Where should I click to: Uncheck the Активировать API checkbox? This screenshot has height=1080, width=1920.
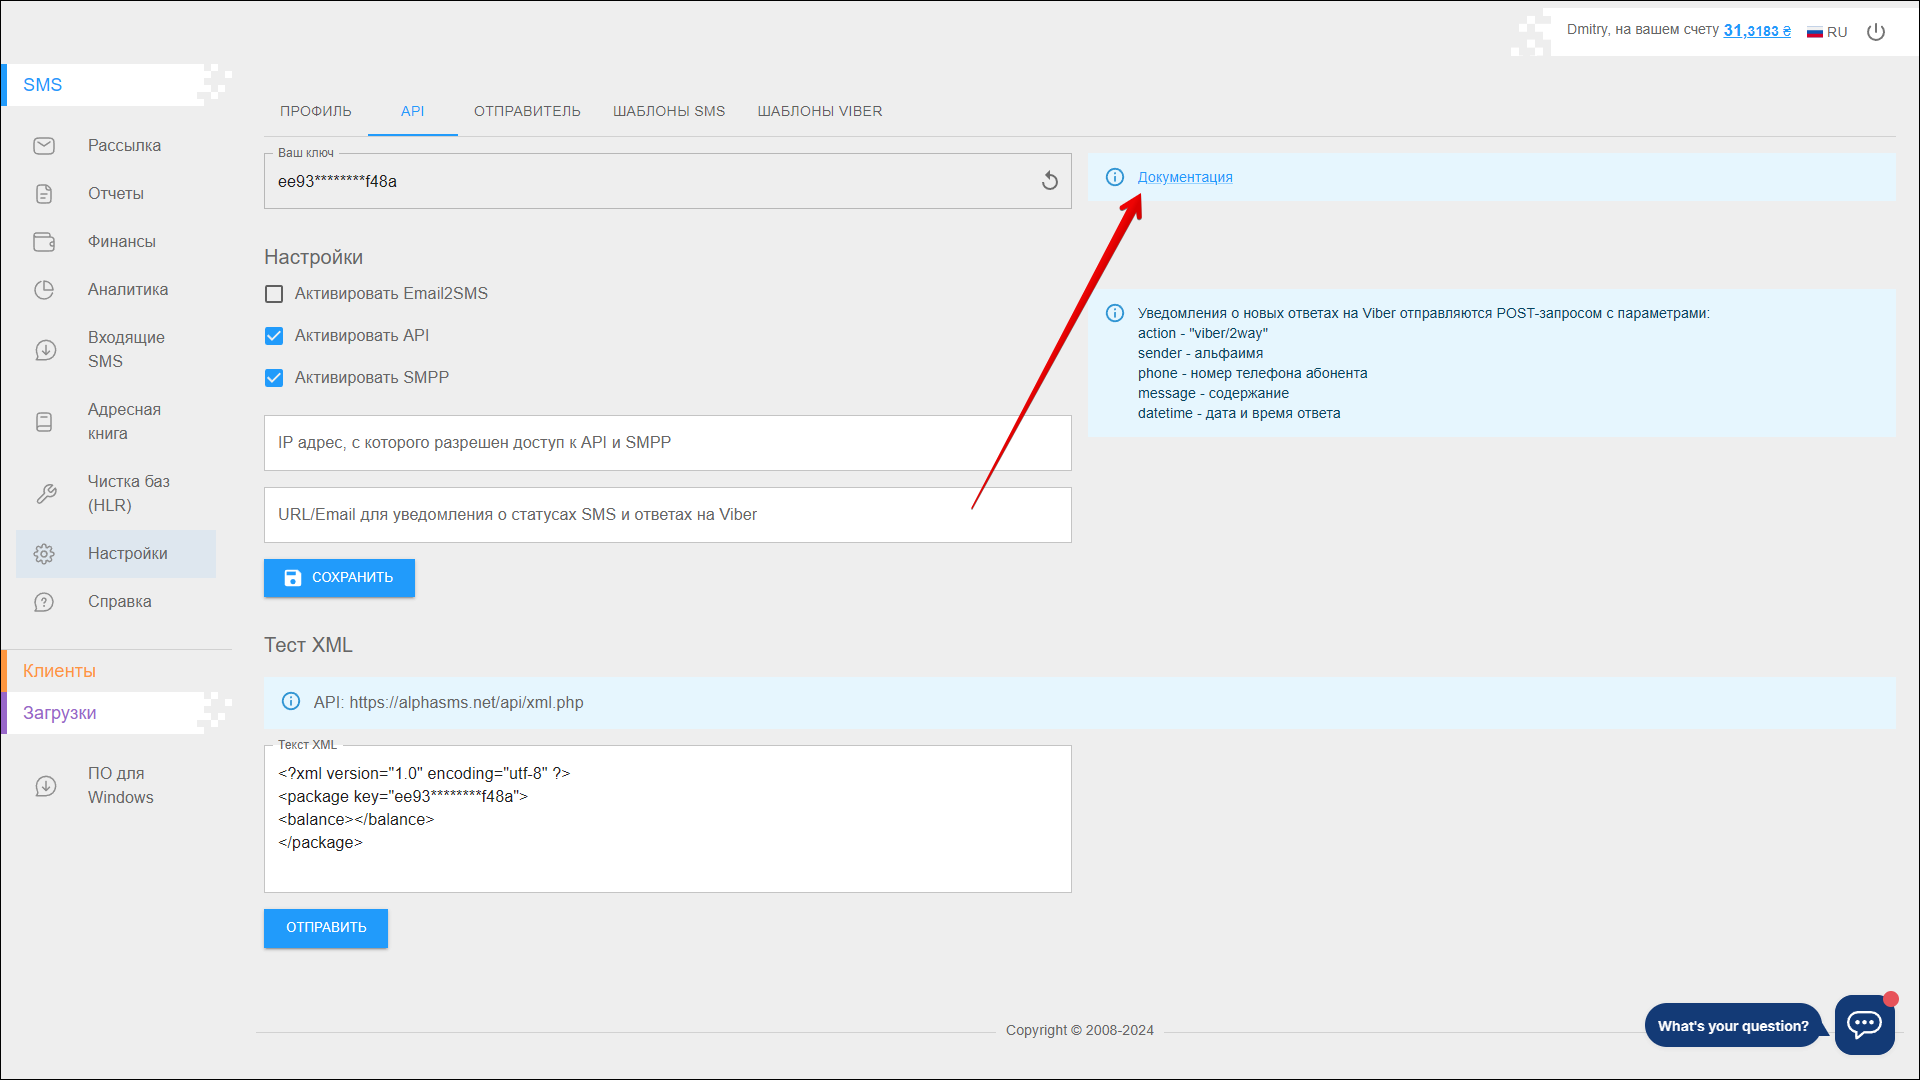point(274,336)
